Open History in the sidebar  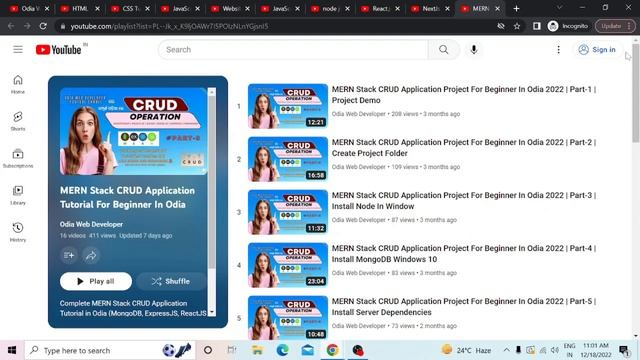(x=18, y=232)
